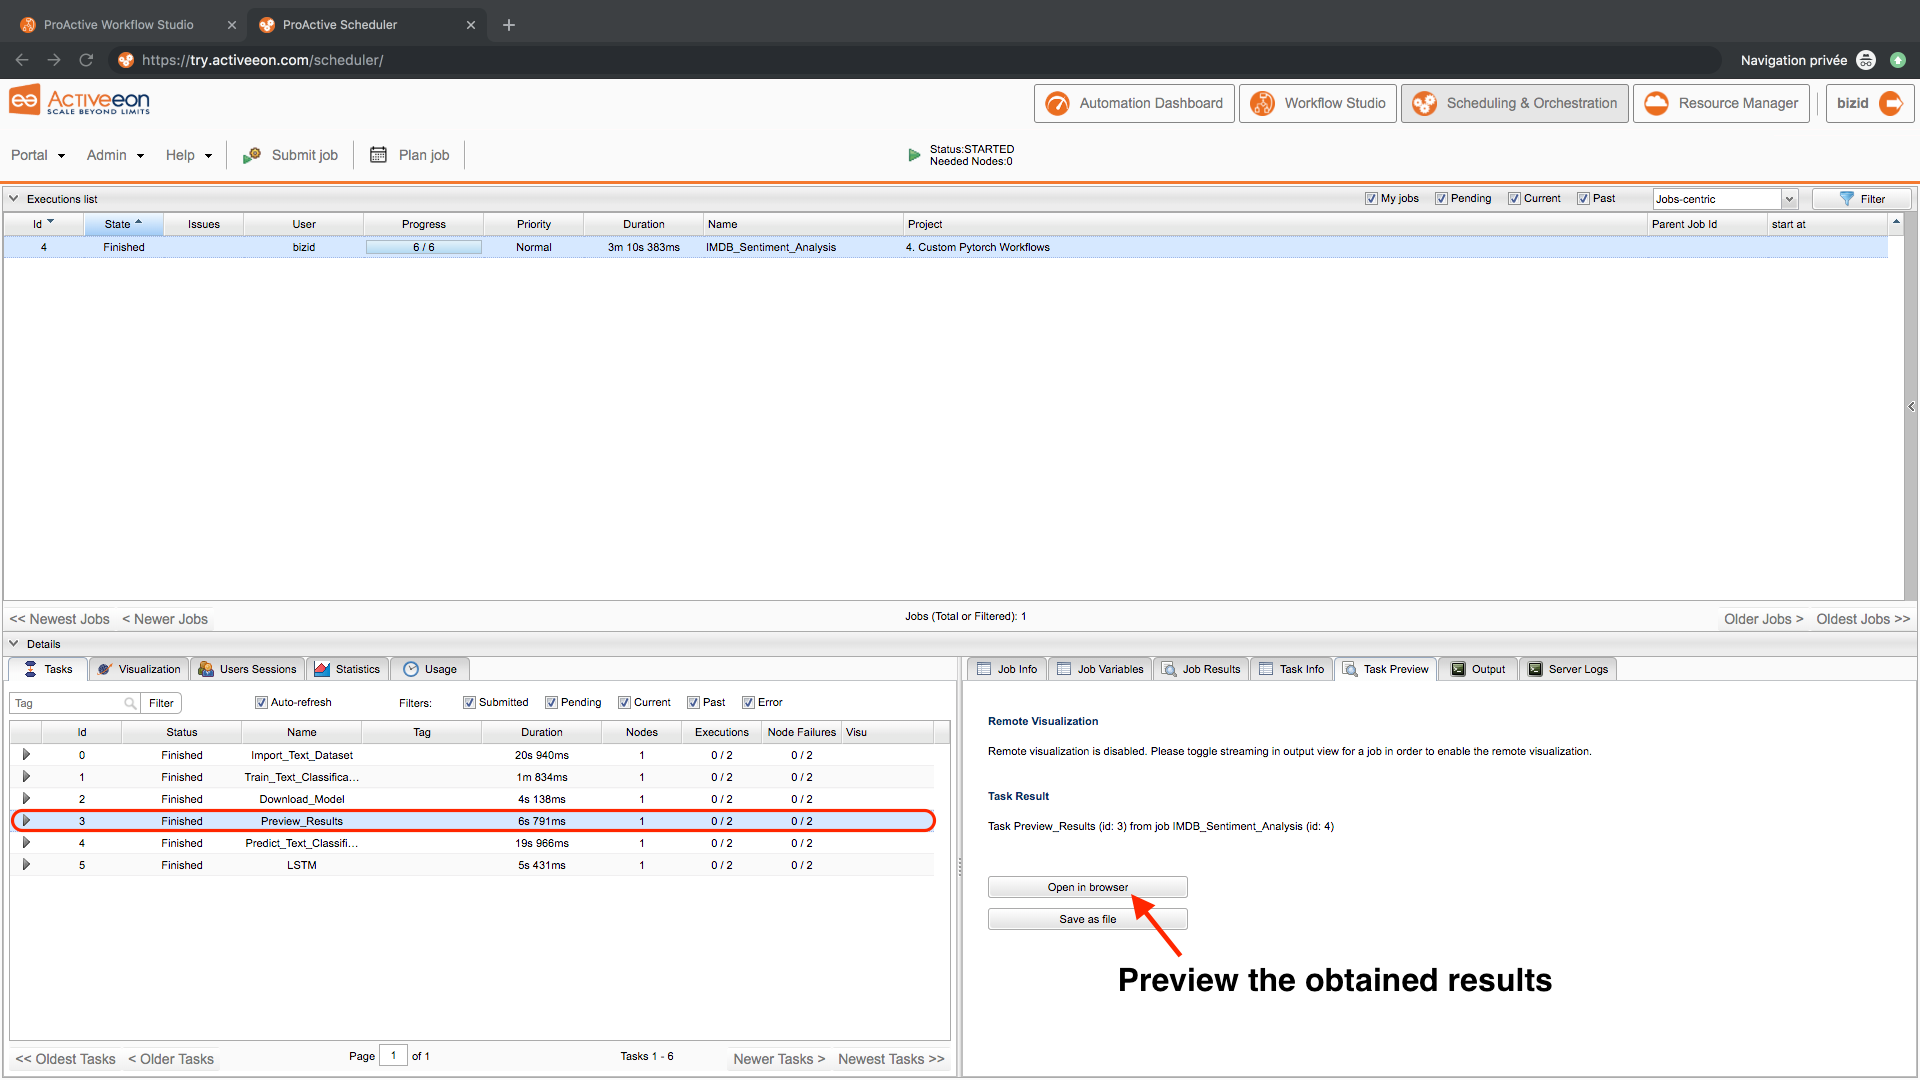Sort tasks by Duration column header
Screen dimensions: 1920x1080
tap(542, 732)
